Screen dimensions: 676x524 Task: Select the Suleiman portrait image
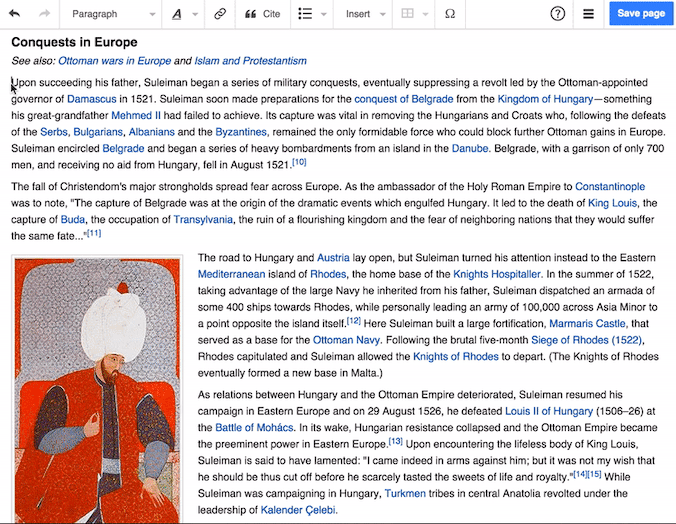97,390
